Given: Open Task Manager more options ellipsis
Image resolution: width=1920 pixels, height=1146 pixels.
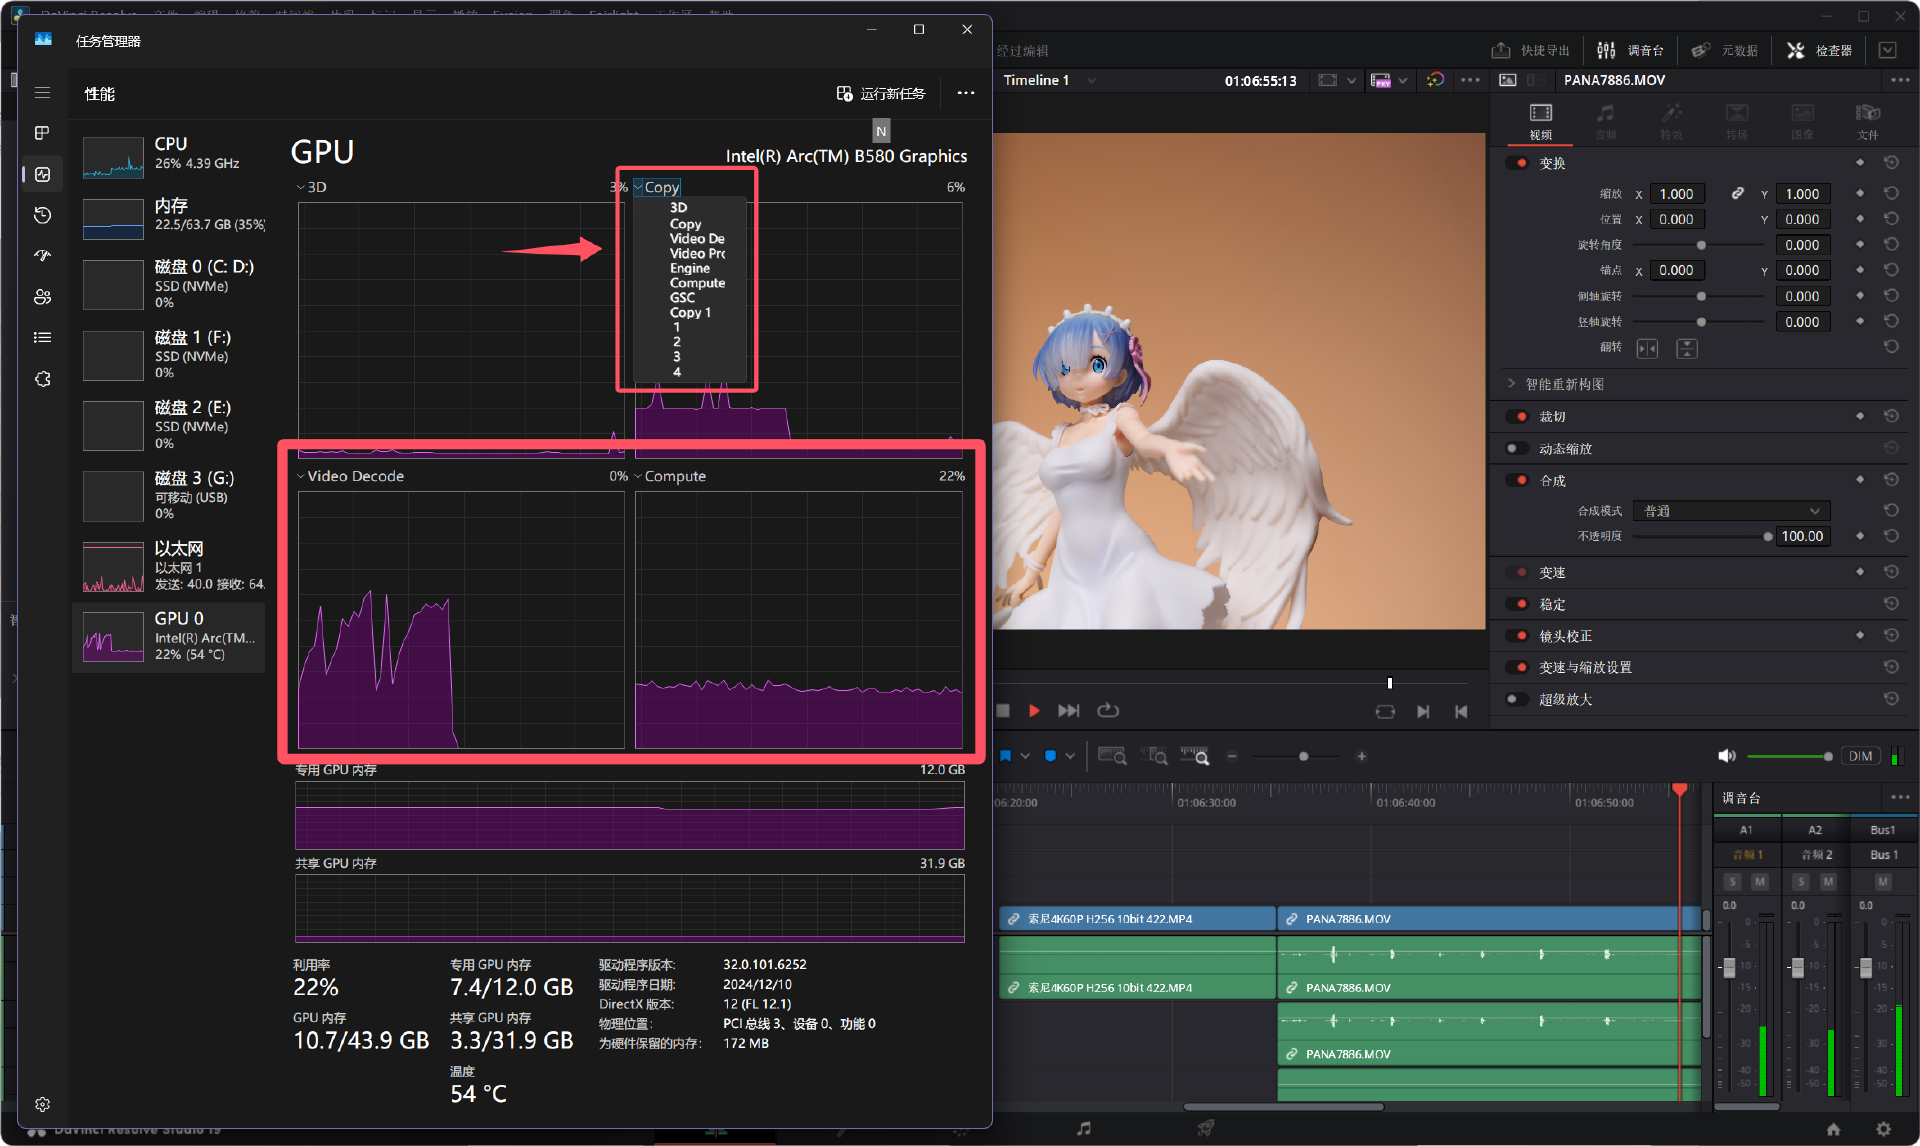Looking at the screenshot, I should pos(965,93).
